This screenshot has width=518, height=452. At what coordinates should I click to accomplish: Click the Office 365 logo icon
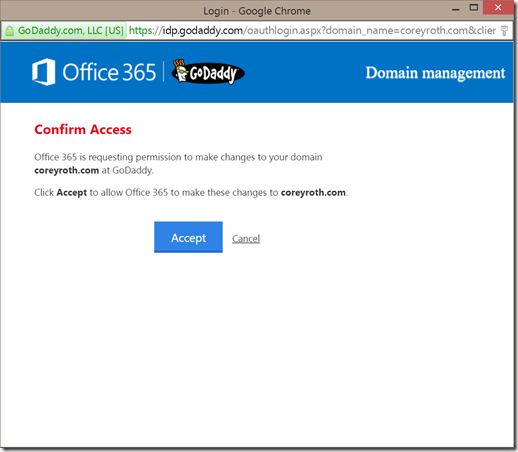pyautogui.click(x=44, y=72)
